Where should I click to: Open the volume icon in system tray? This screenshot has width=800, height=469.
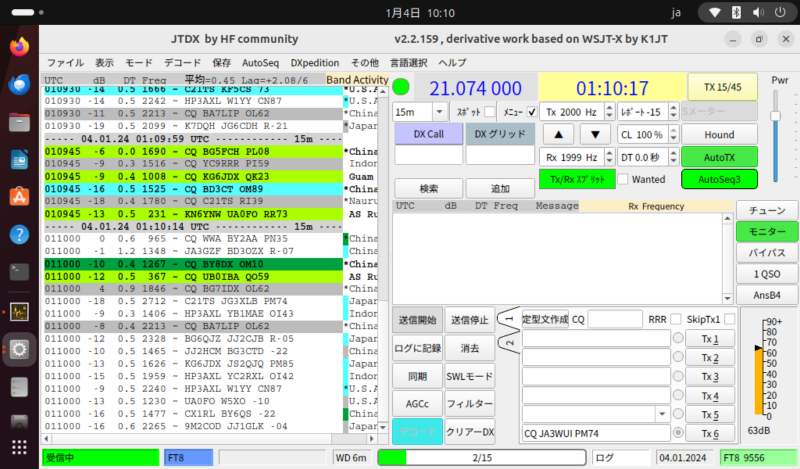(758, 12)
